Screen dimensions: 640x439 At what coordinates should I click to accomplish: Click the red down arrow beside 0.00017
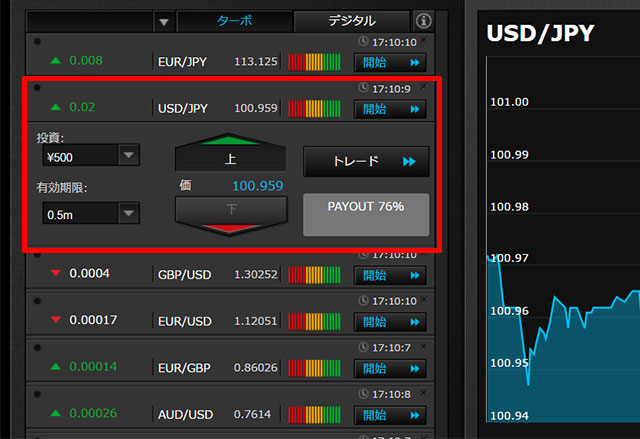[x=56, y=319]
